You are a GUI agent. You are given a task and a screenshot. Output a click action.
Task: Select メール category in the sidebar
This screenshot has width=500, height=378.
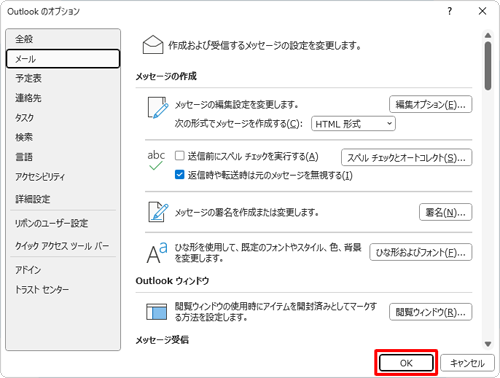(63, 59)
